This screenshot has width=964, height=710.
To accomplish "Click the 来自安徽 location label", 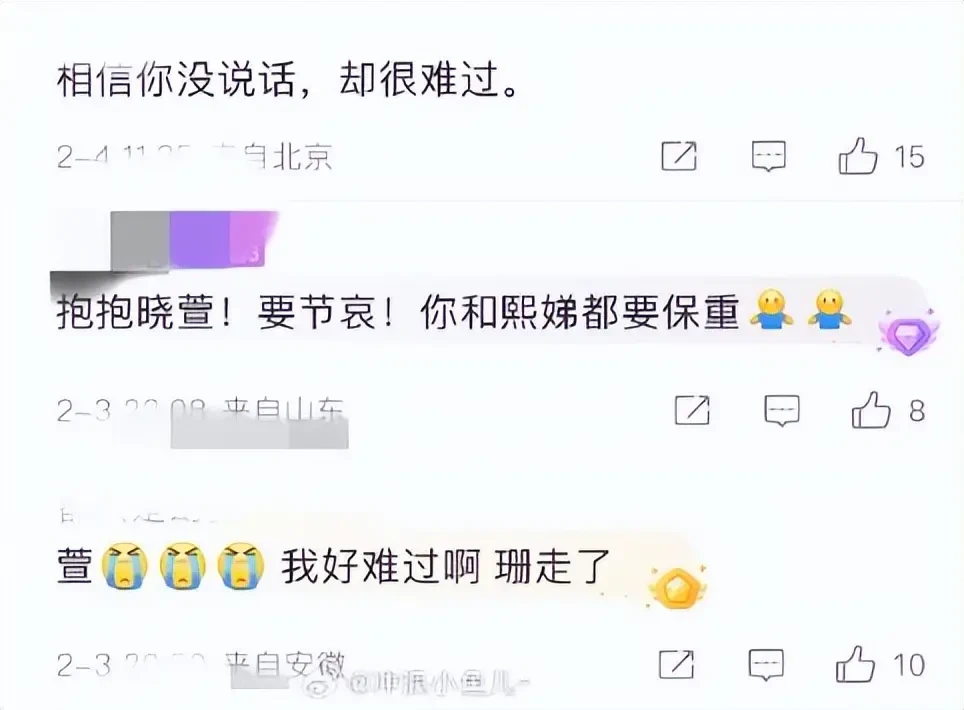I will (x=285, y=665).
